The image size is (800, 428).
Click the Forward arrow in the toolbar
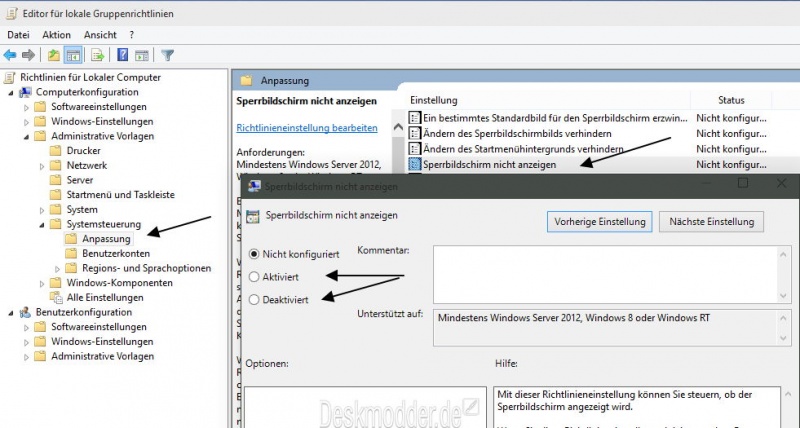30,55
